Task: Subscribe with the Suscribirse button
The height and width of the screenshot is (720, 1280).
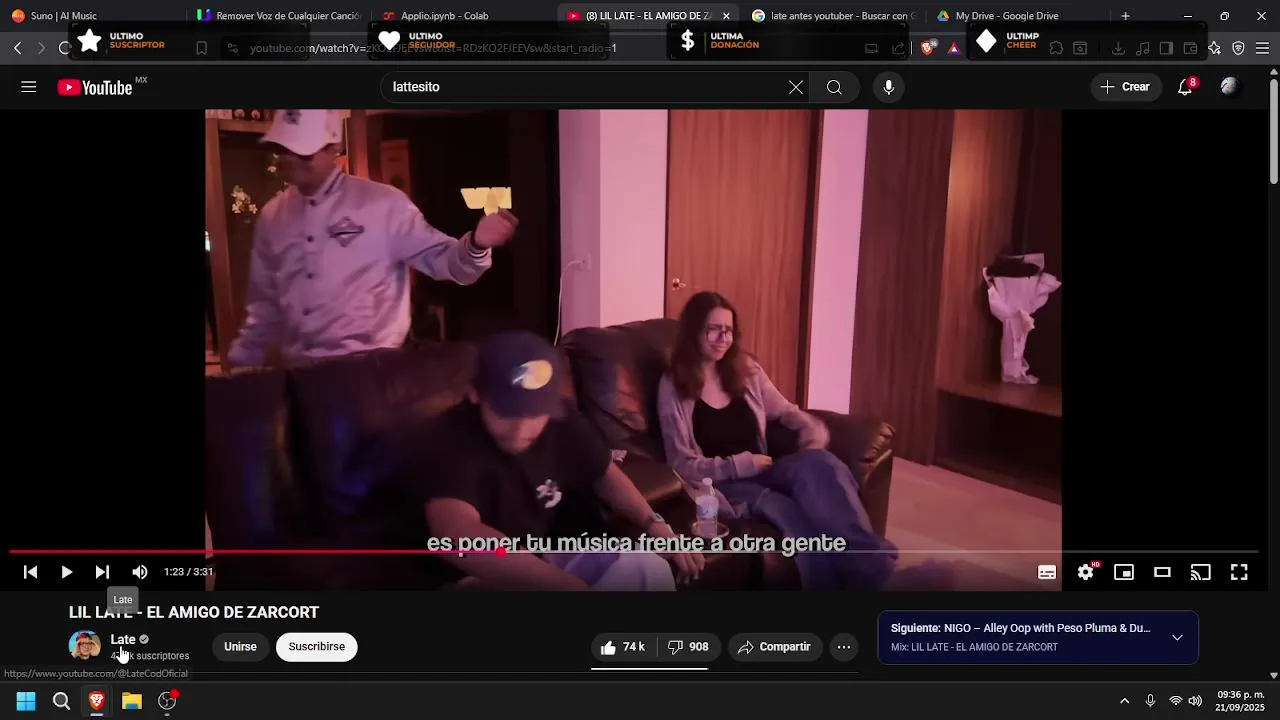Action: point(317,647)
